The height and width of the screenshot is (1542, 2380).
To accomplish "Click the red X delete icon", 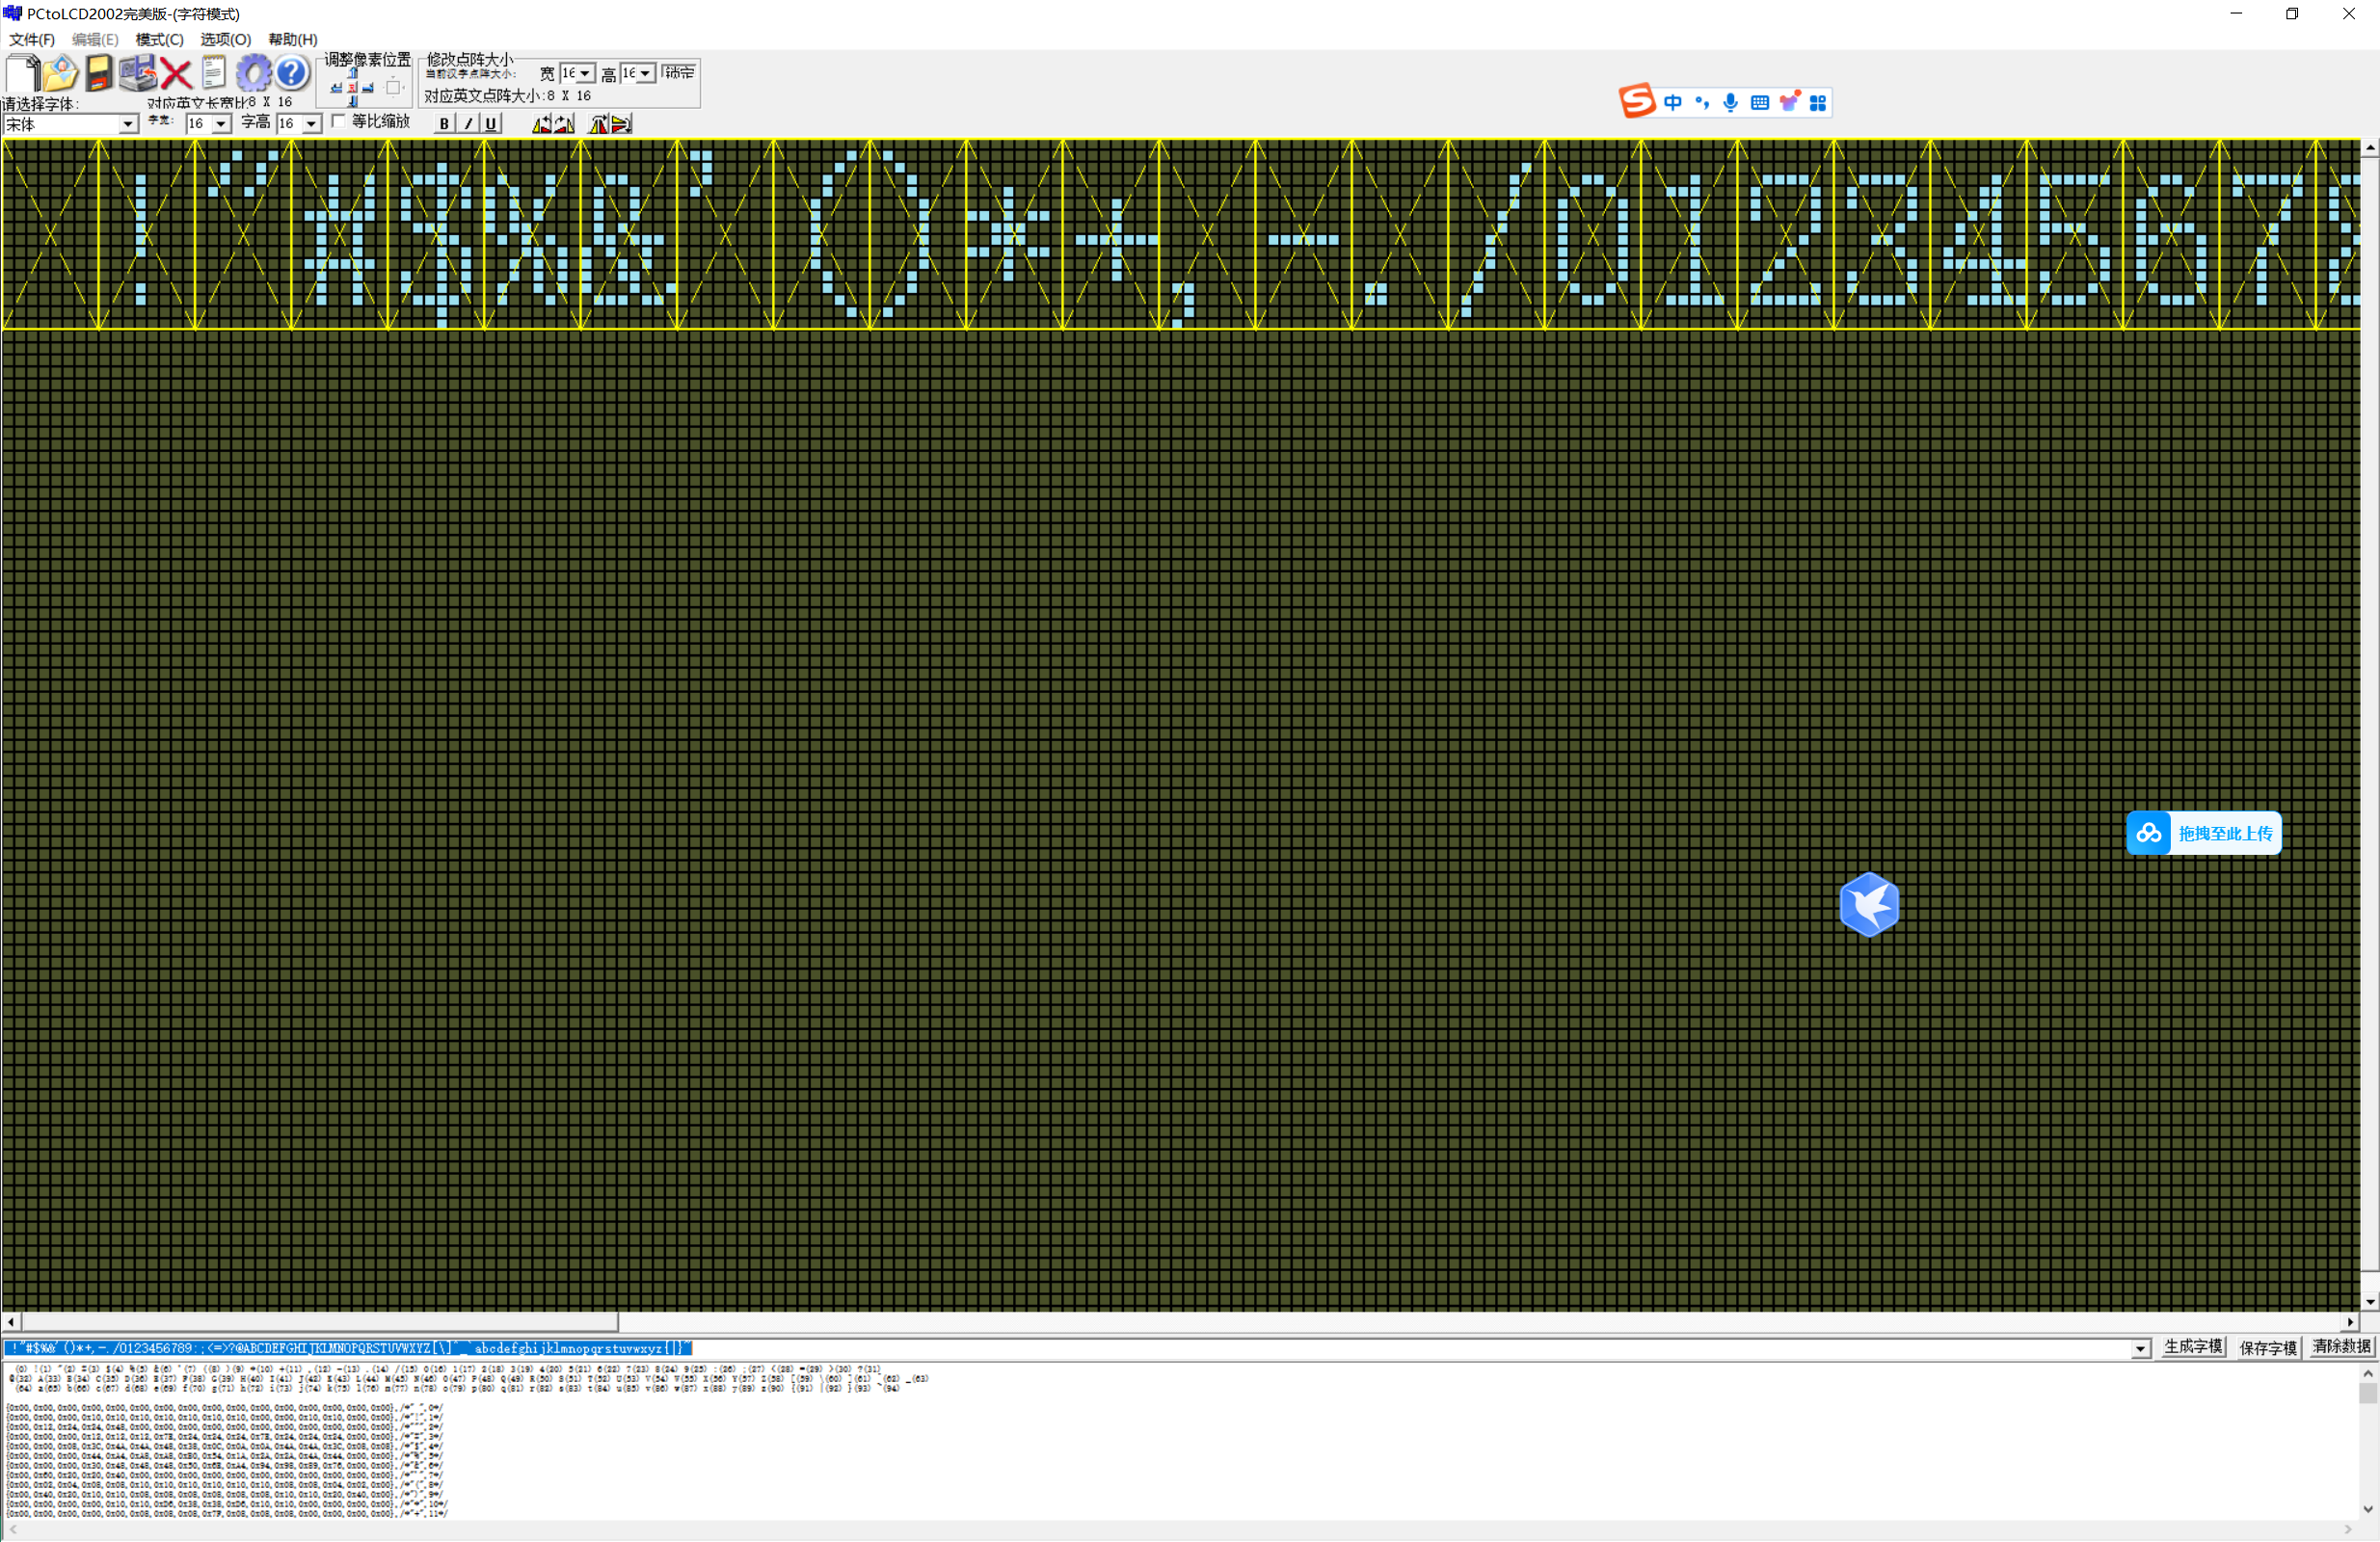I will 176,73.
